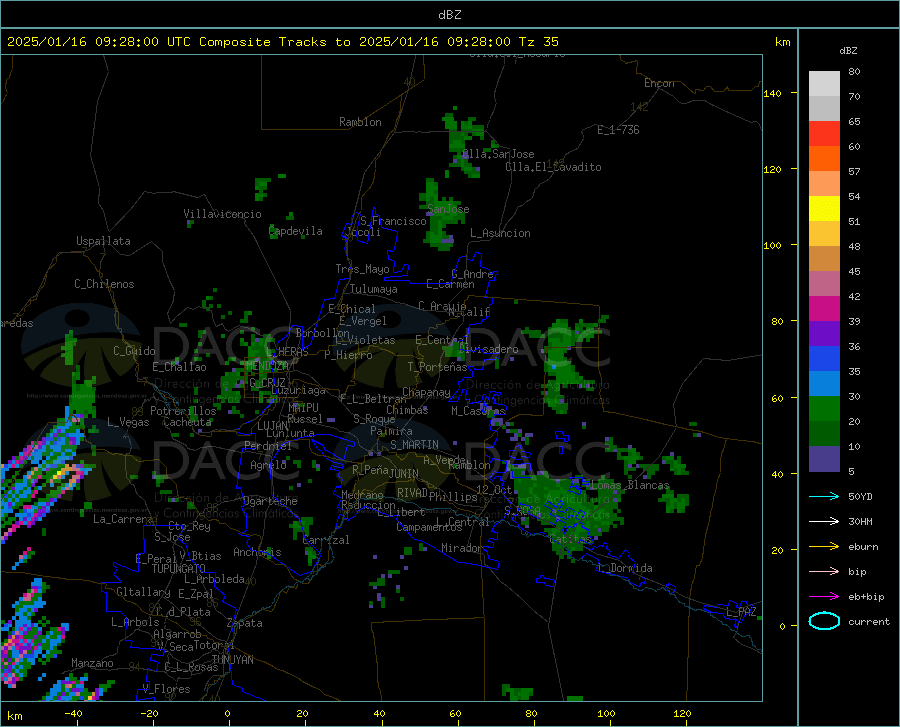The height and width of the screenshot is (727, 900).
Task: Click the TUPUNGATO map label
Action: [179, 569]
